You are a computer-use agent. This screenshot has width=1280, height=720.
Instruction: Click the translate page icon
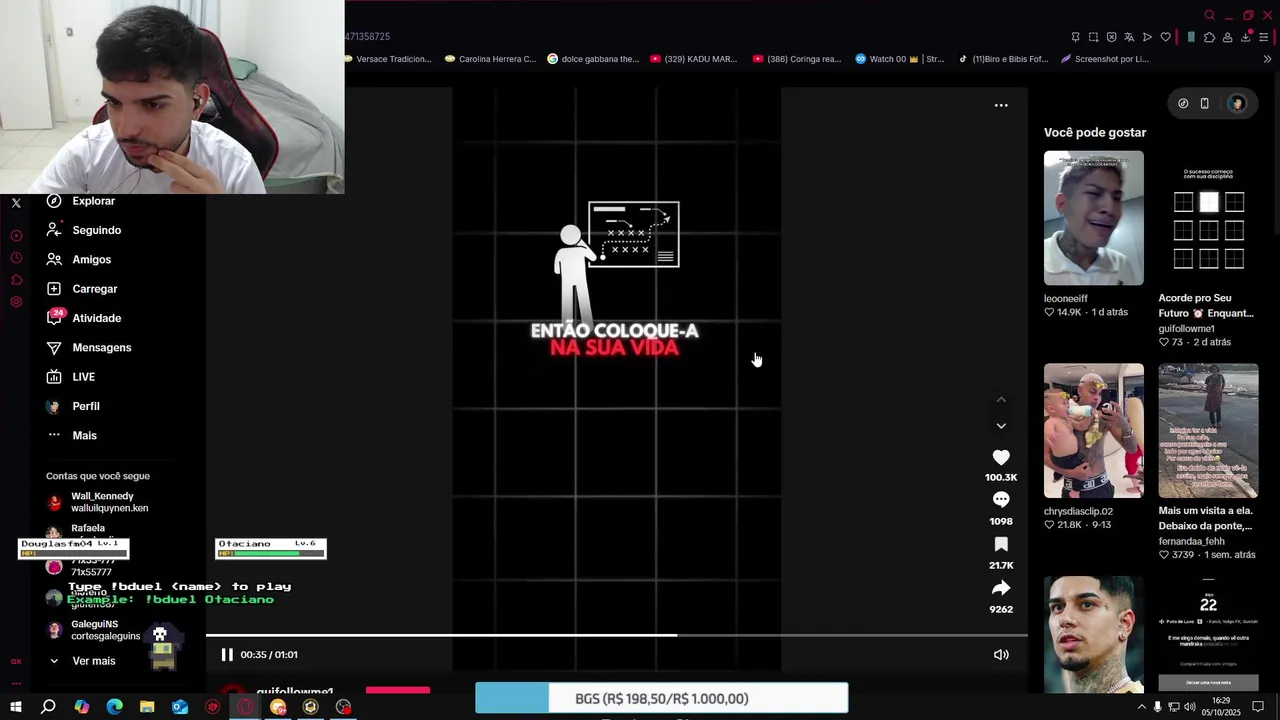click(1129, 37)
